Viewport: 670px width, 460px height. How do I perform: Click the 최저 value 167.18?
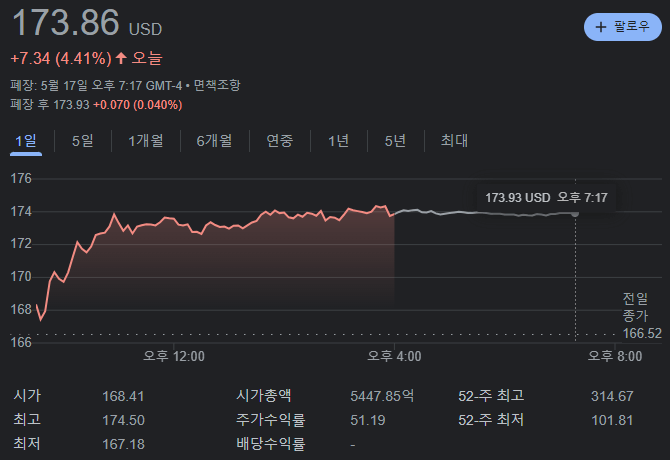pos(123,444)
